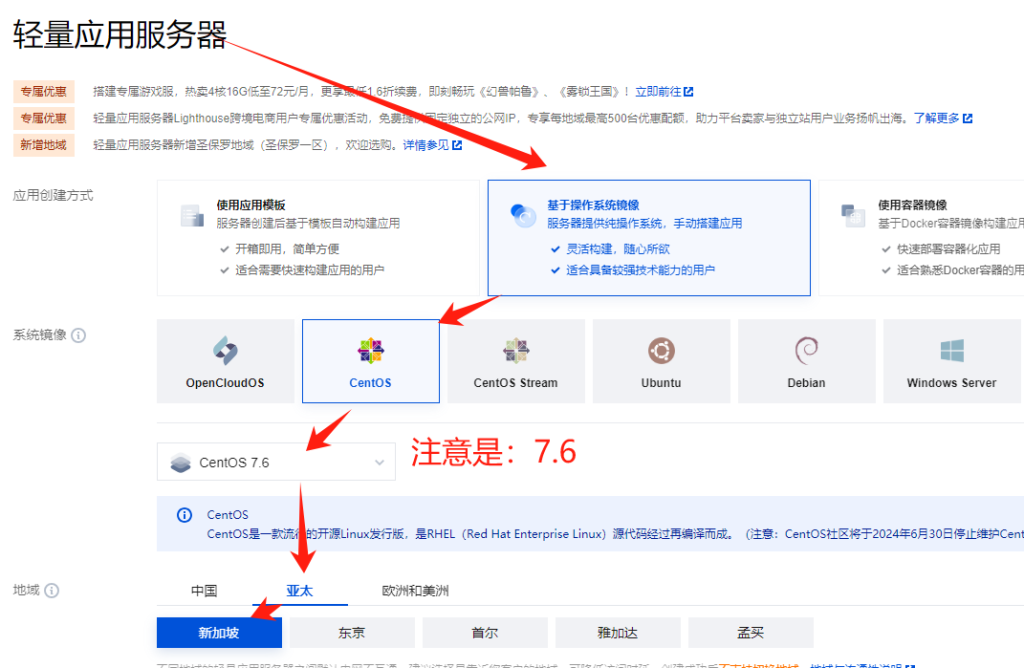Select the Ubuntu system image

tap(661, 361)
